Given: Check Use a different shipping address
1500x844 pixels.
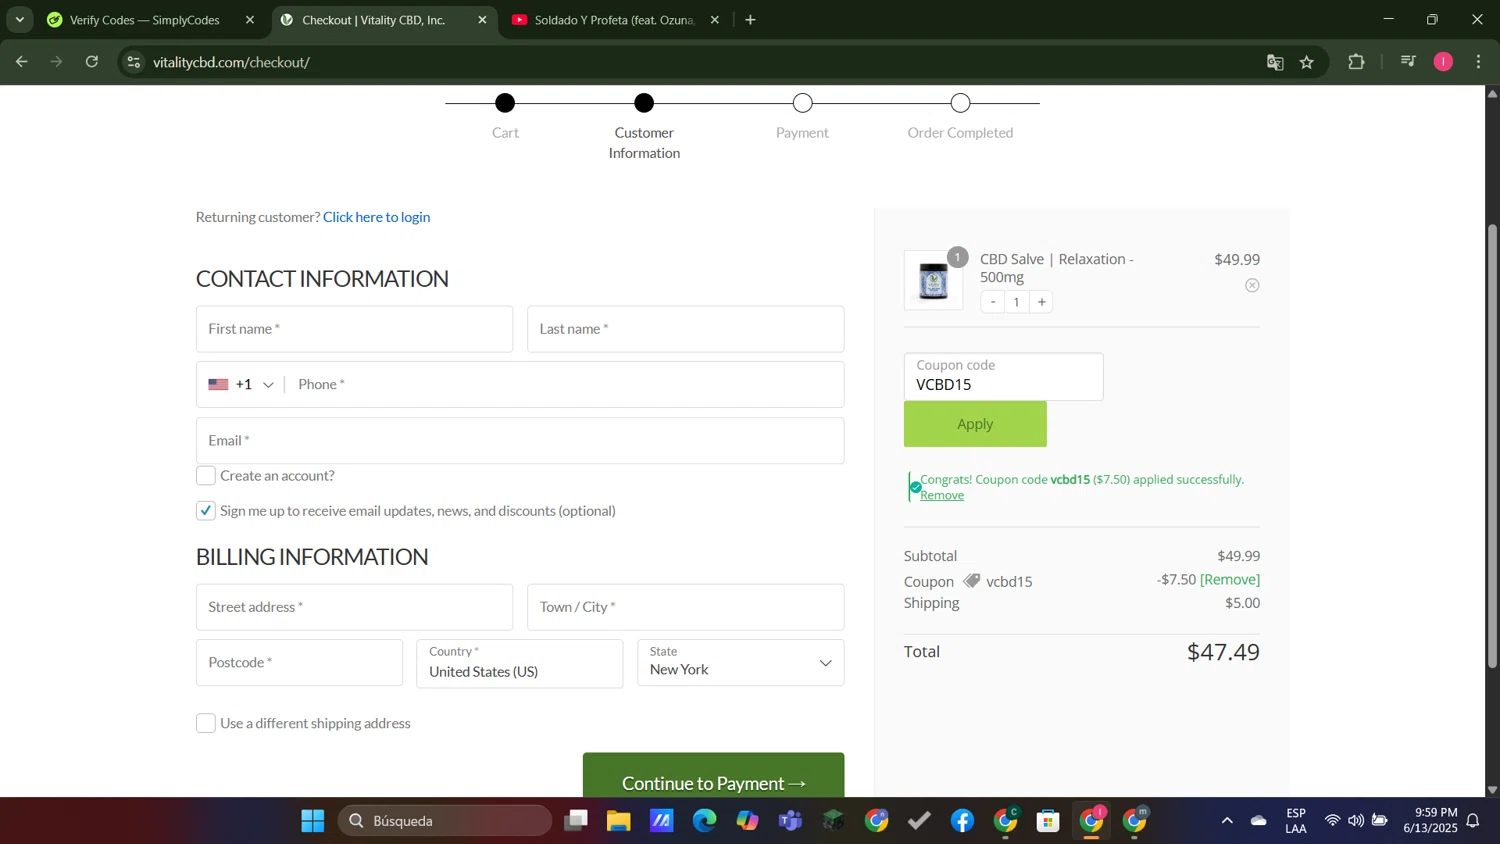Looking at the screenshot, I should tap(206, 724).
